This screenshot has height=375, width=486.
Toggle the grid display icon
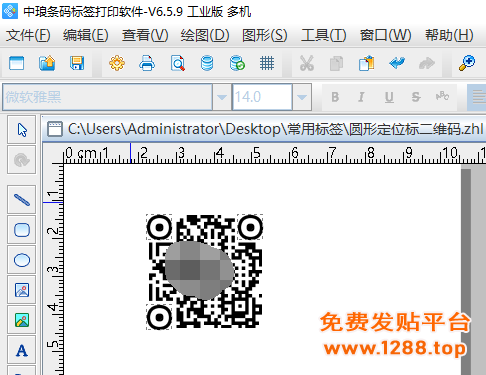267,63
